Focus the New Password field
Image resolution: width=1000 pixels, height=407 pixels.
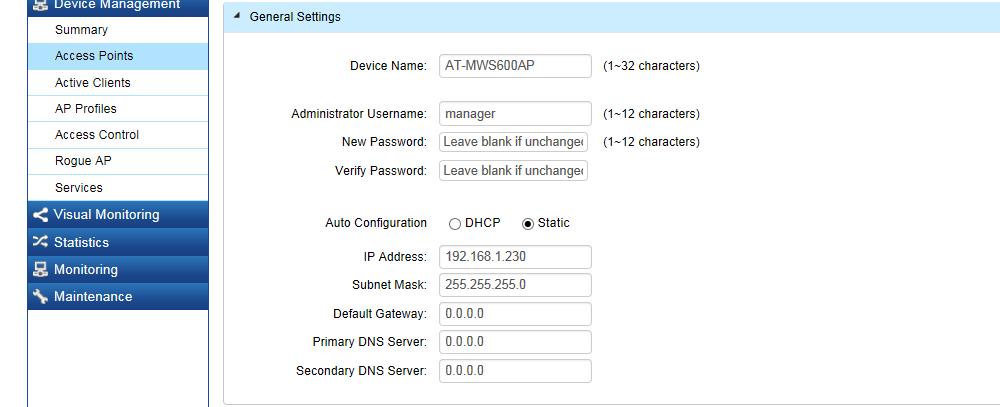pos(513,142)
